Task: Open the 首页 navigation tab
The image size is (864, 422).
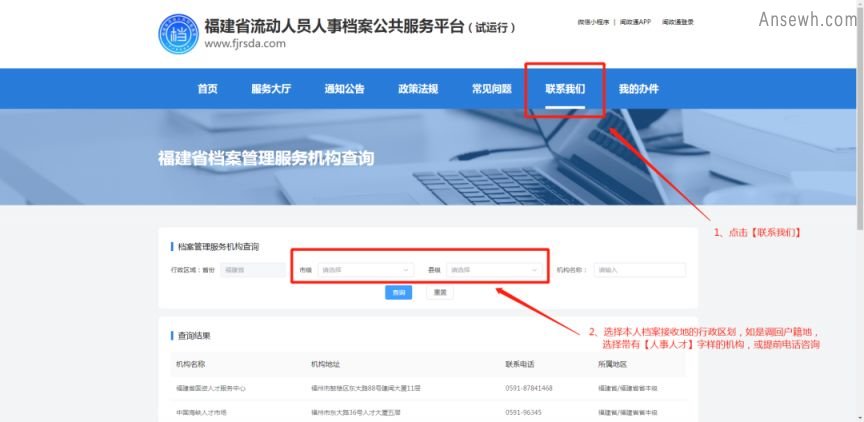Action: click(x=207, y=89)
